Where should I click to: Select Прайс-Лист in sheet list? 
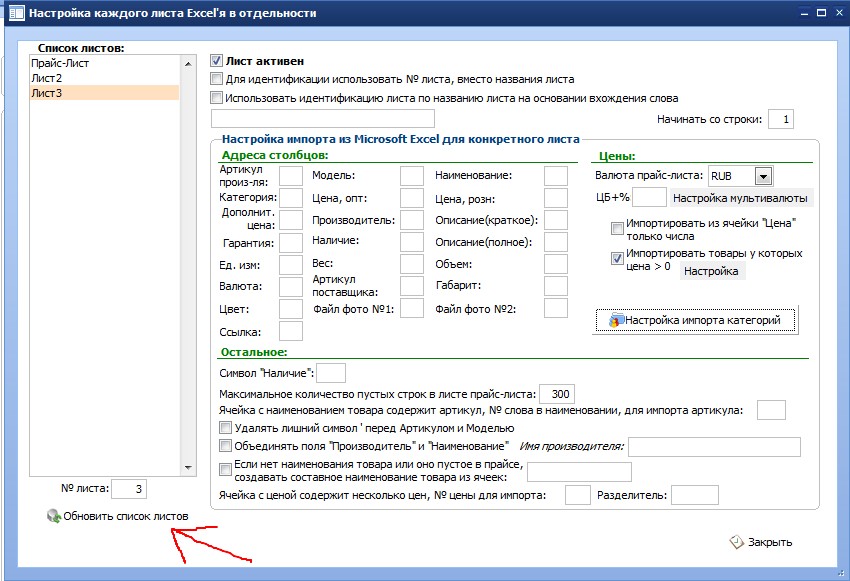click(104, 63)
